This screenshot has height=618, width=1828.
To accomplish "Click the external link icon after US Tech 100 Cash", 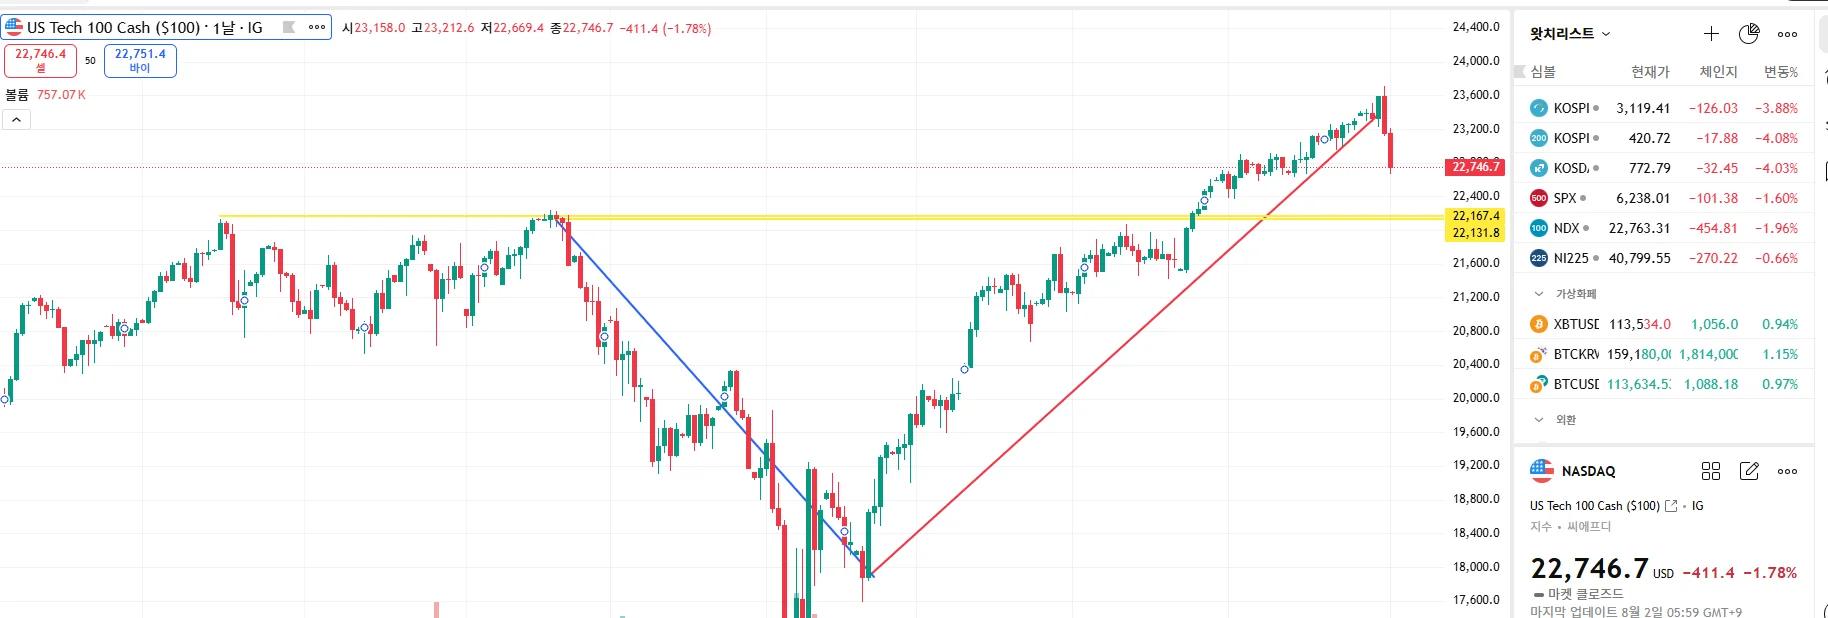I will (x=1670, y=506).
